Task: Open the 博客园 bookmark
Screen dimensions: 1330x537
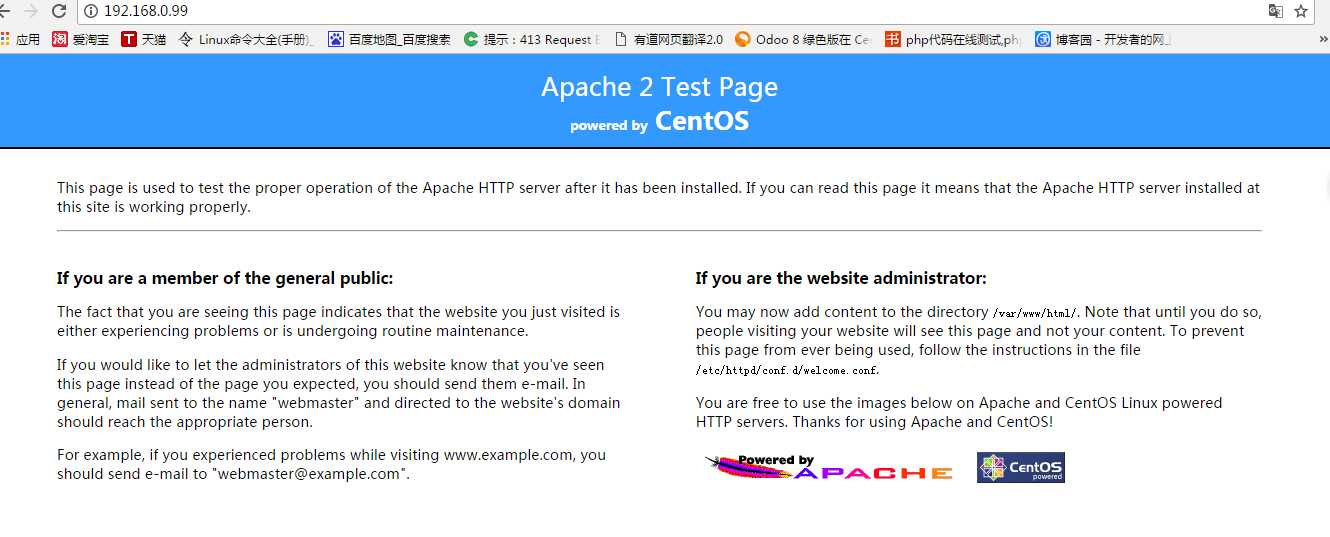Action: [1103, 40]
